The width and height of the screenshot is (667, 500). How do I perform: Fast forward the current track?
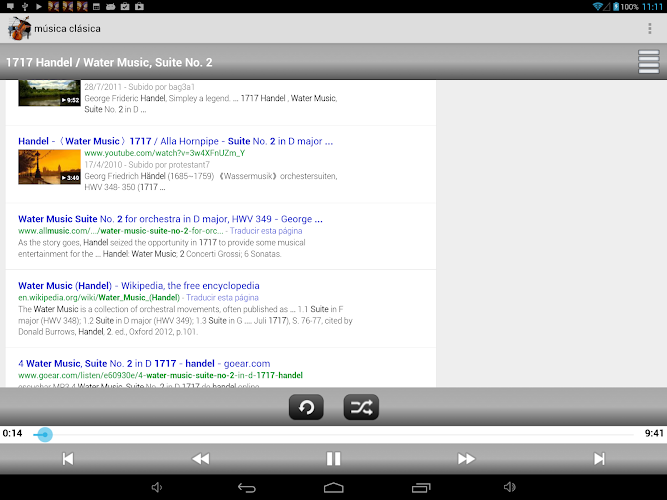point(466,459)
